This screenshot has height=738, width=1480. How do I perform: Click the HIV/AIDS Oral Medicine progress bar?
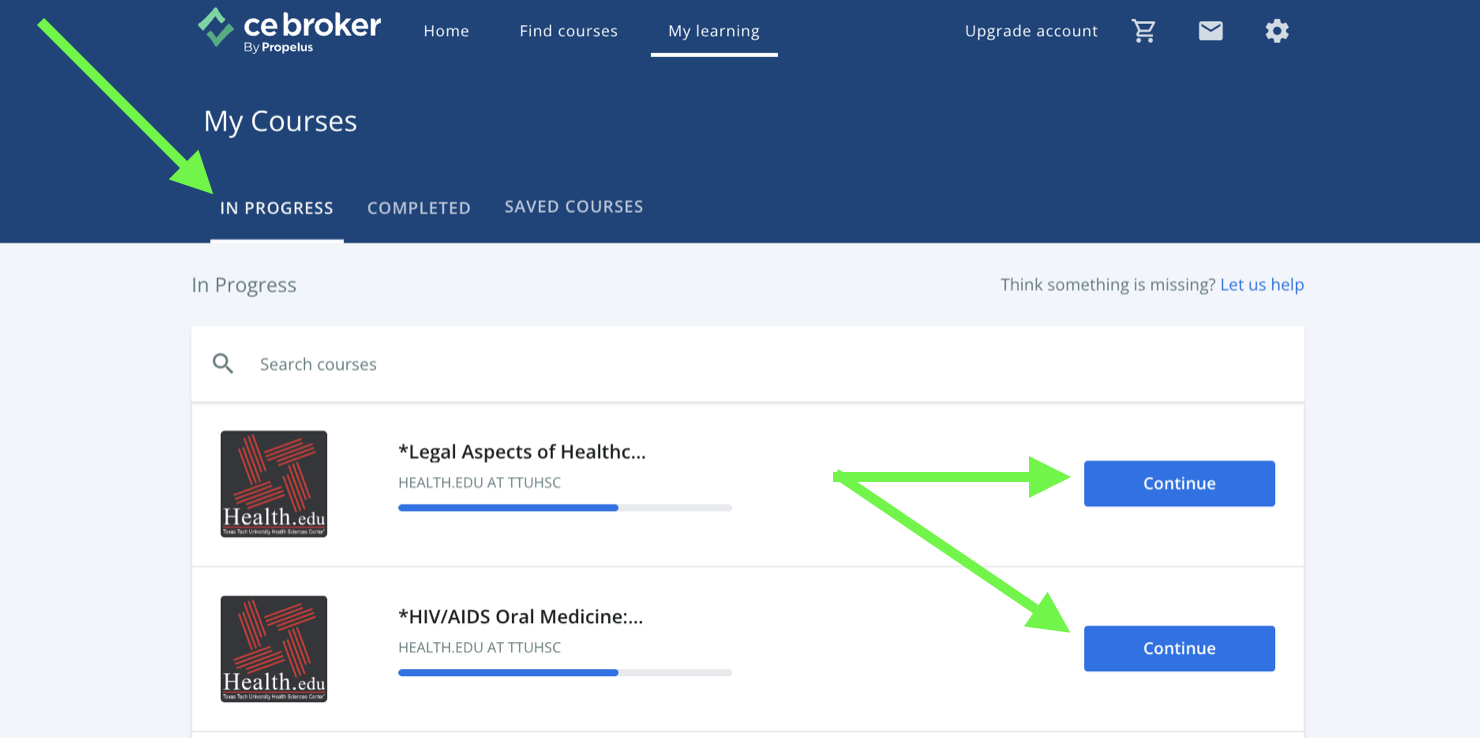click(565, 673)
